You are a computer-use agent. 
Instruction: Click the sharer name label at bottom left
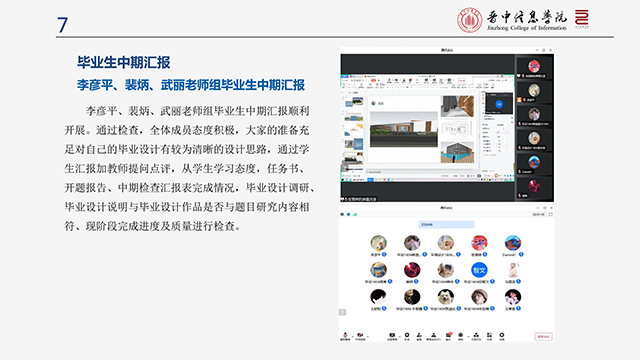coord(359,199)
